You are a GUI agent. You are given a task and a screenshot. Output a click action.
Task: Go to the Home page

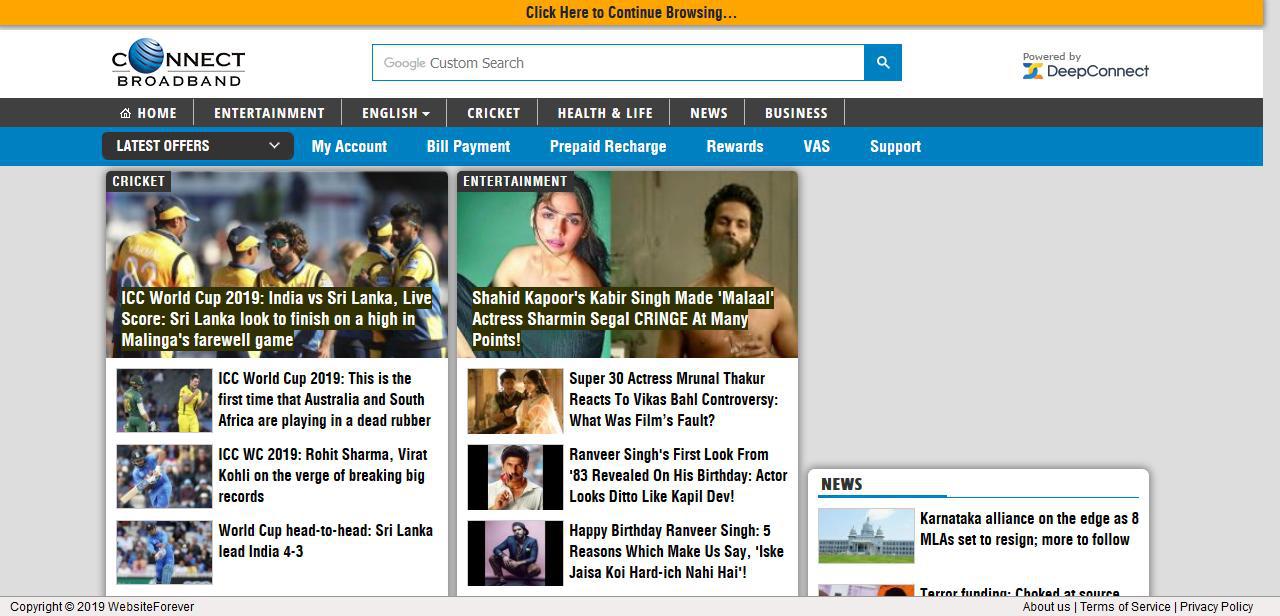pyautogui.click(x=148, y=113)
